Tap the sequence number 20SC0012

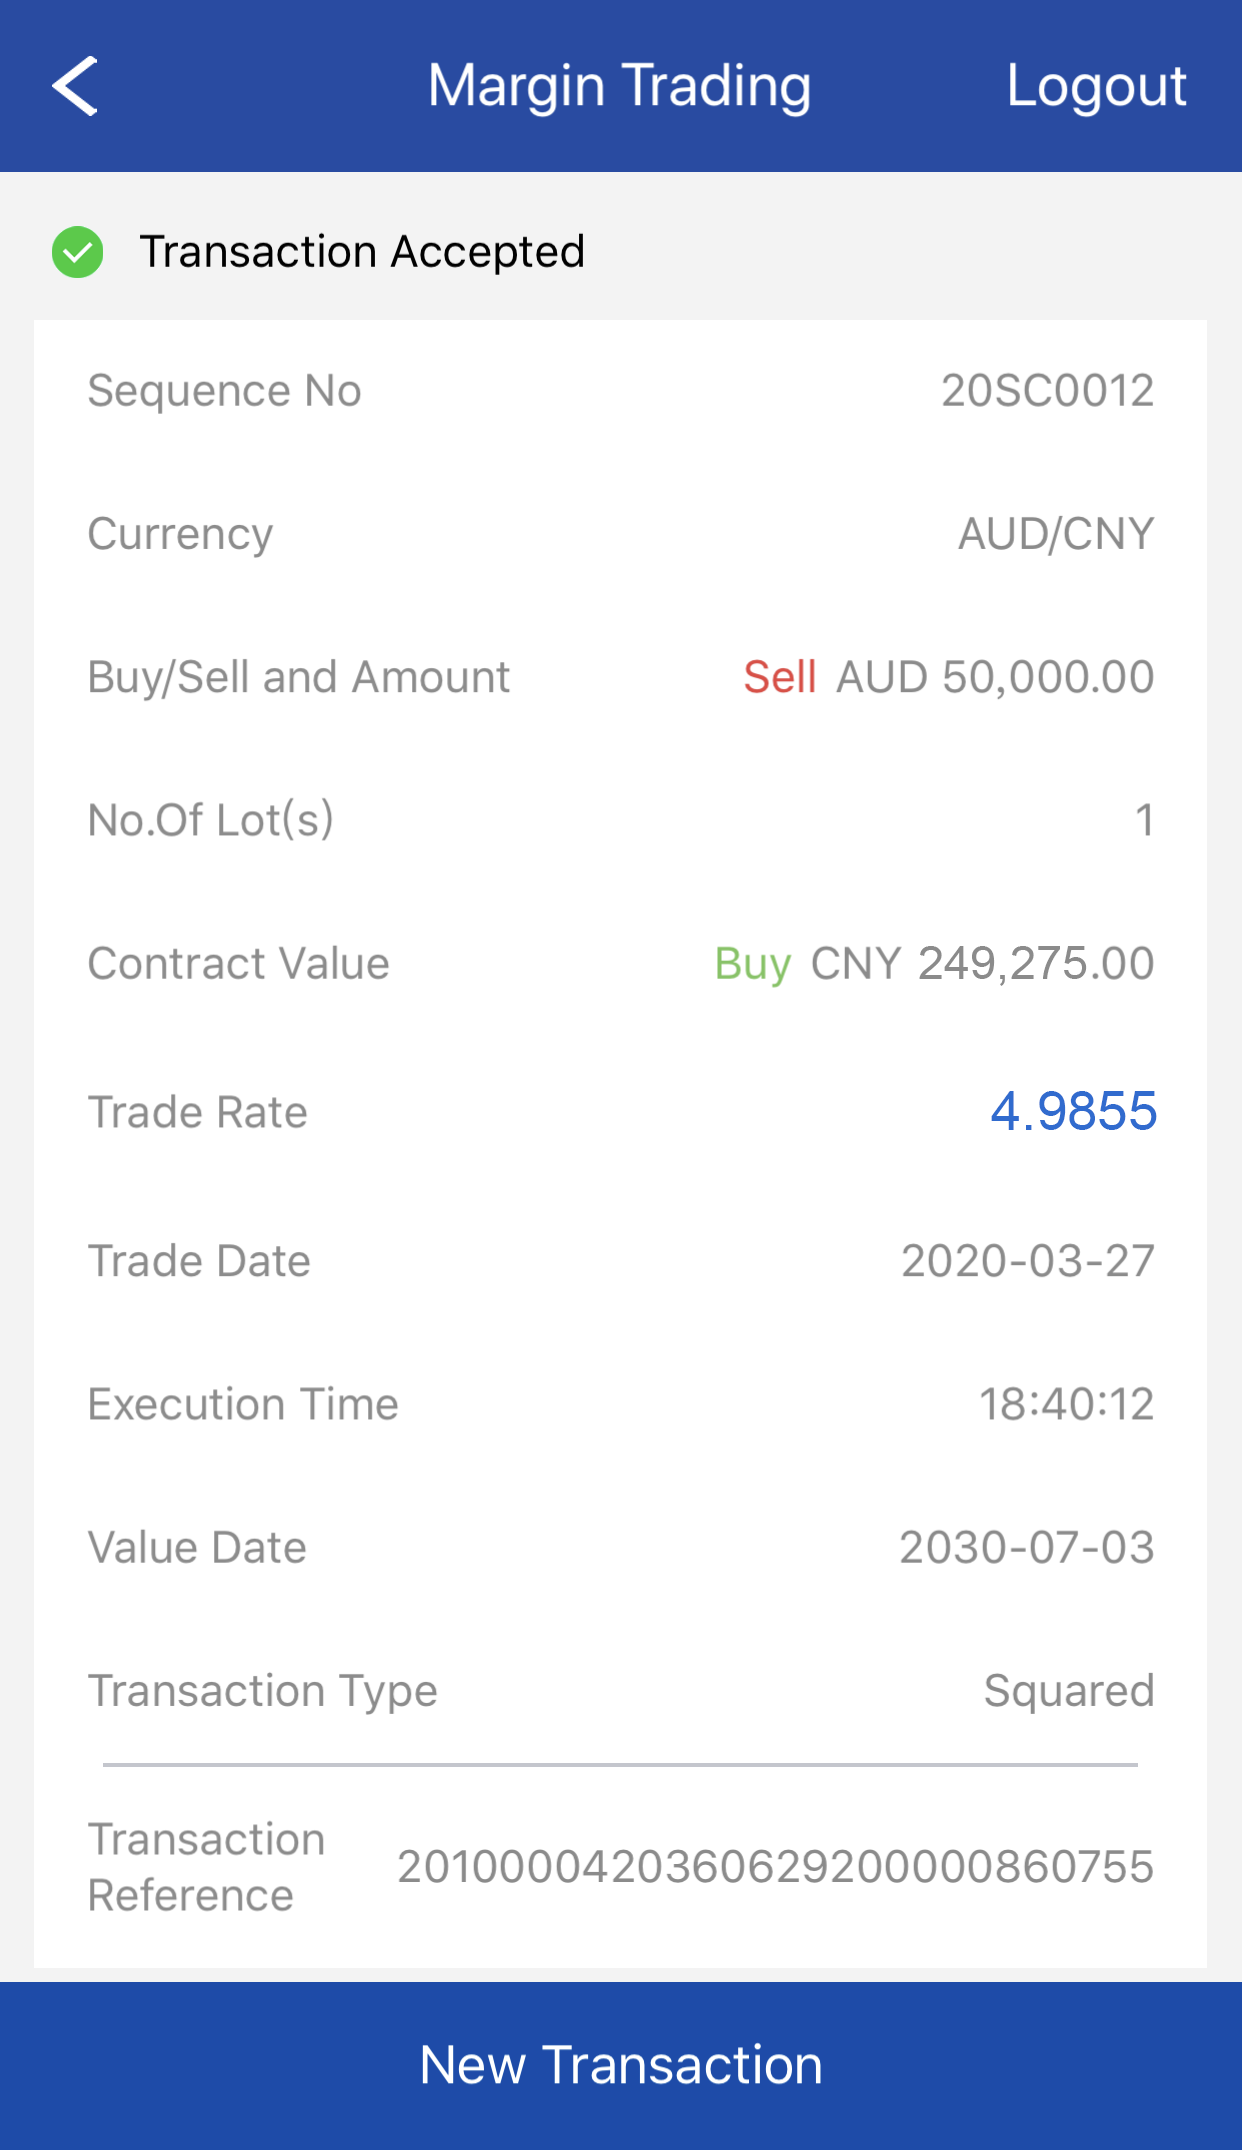click(x=1047, y=391)
